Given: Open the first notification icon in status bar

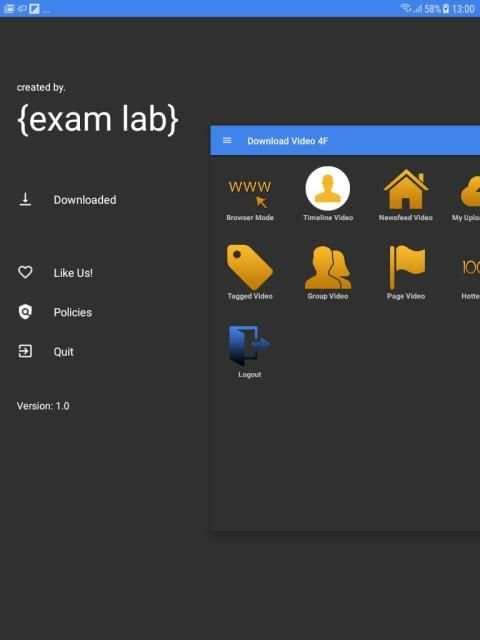Looking at the screenshot, I should 9,9.
